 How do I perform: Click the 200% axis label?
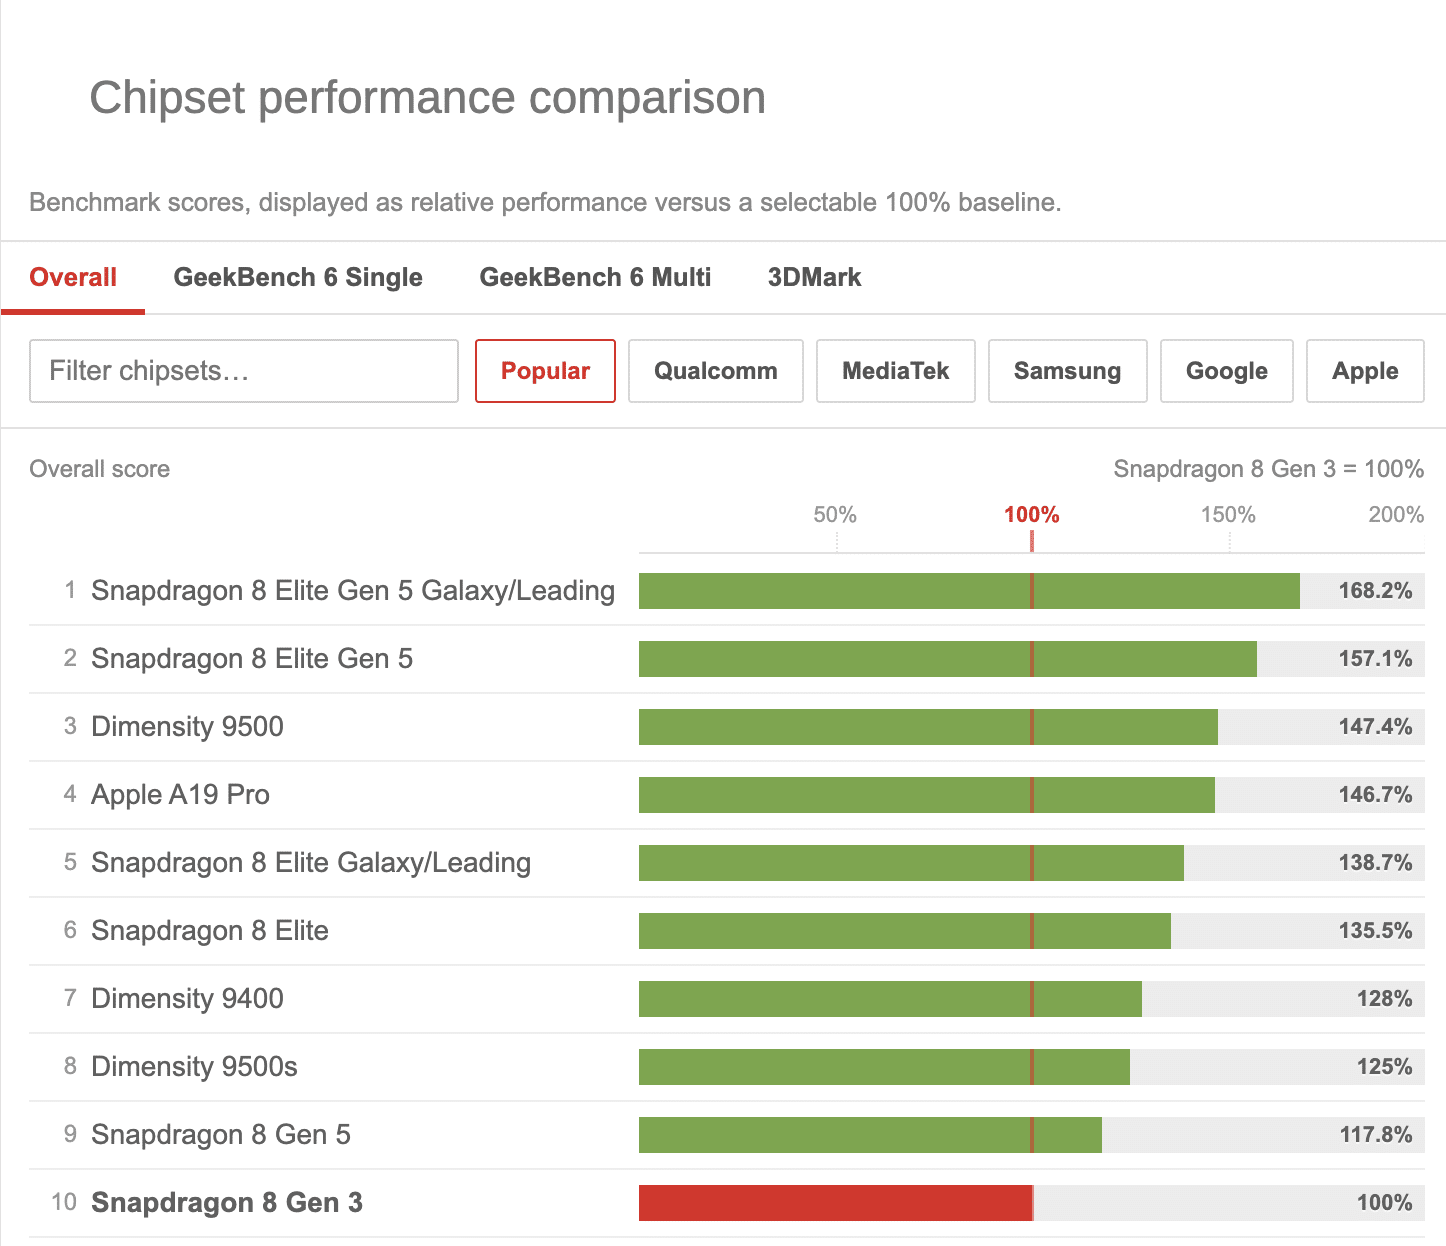coord(1396,515)
